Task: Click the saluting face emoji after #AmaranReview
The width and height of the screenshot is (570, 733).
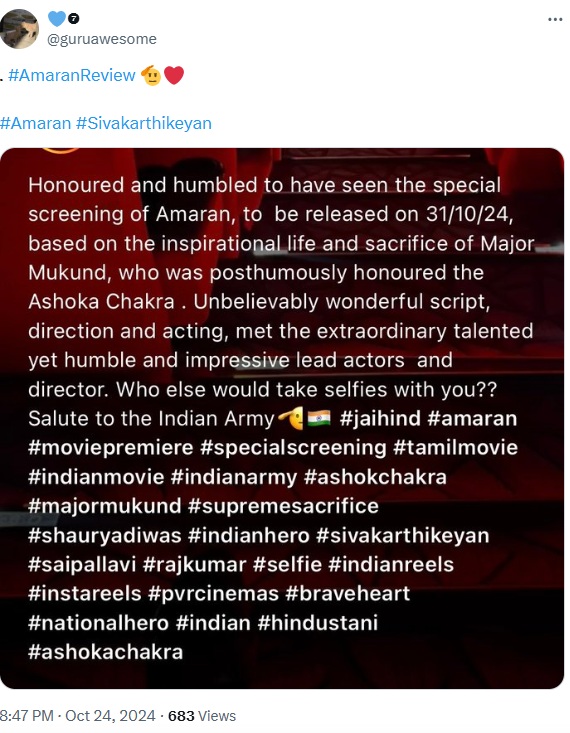Action: pos(151,75)
